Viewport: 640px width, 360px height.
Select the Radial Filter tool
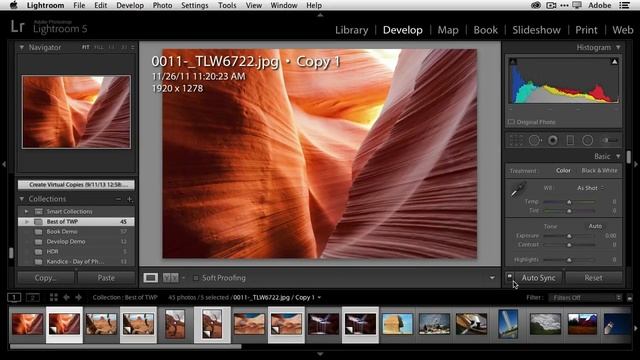click(587, 140)
